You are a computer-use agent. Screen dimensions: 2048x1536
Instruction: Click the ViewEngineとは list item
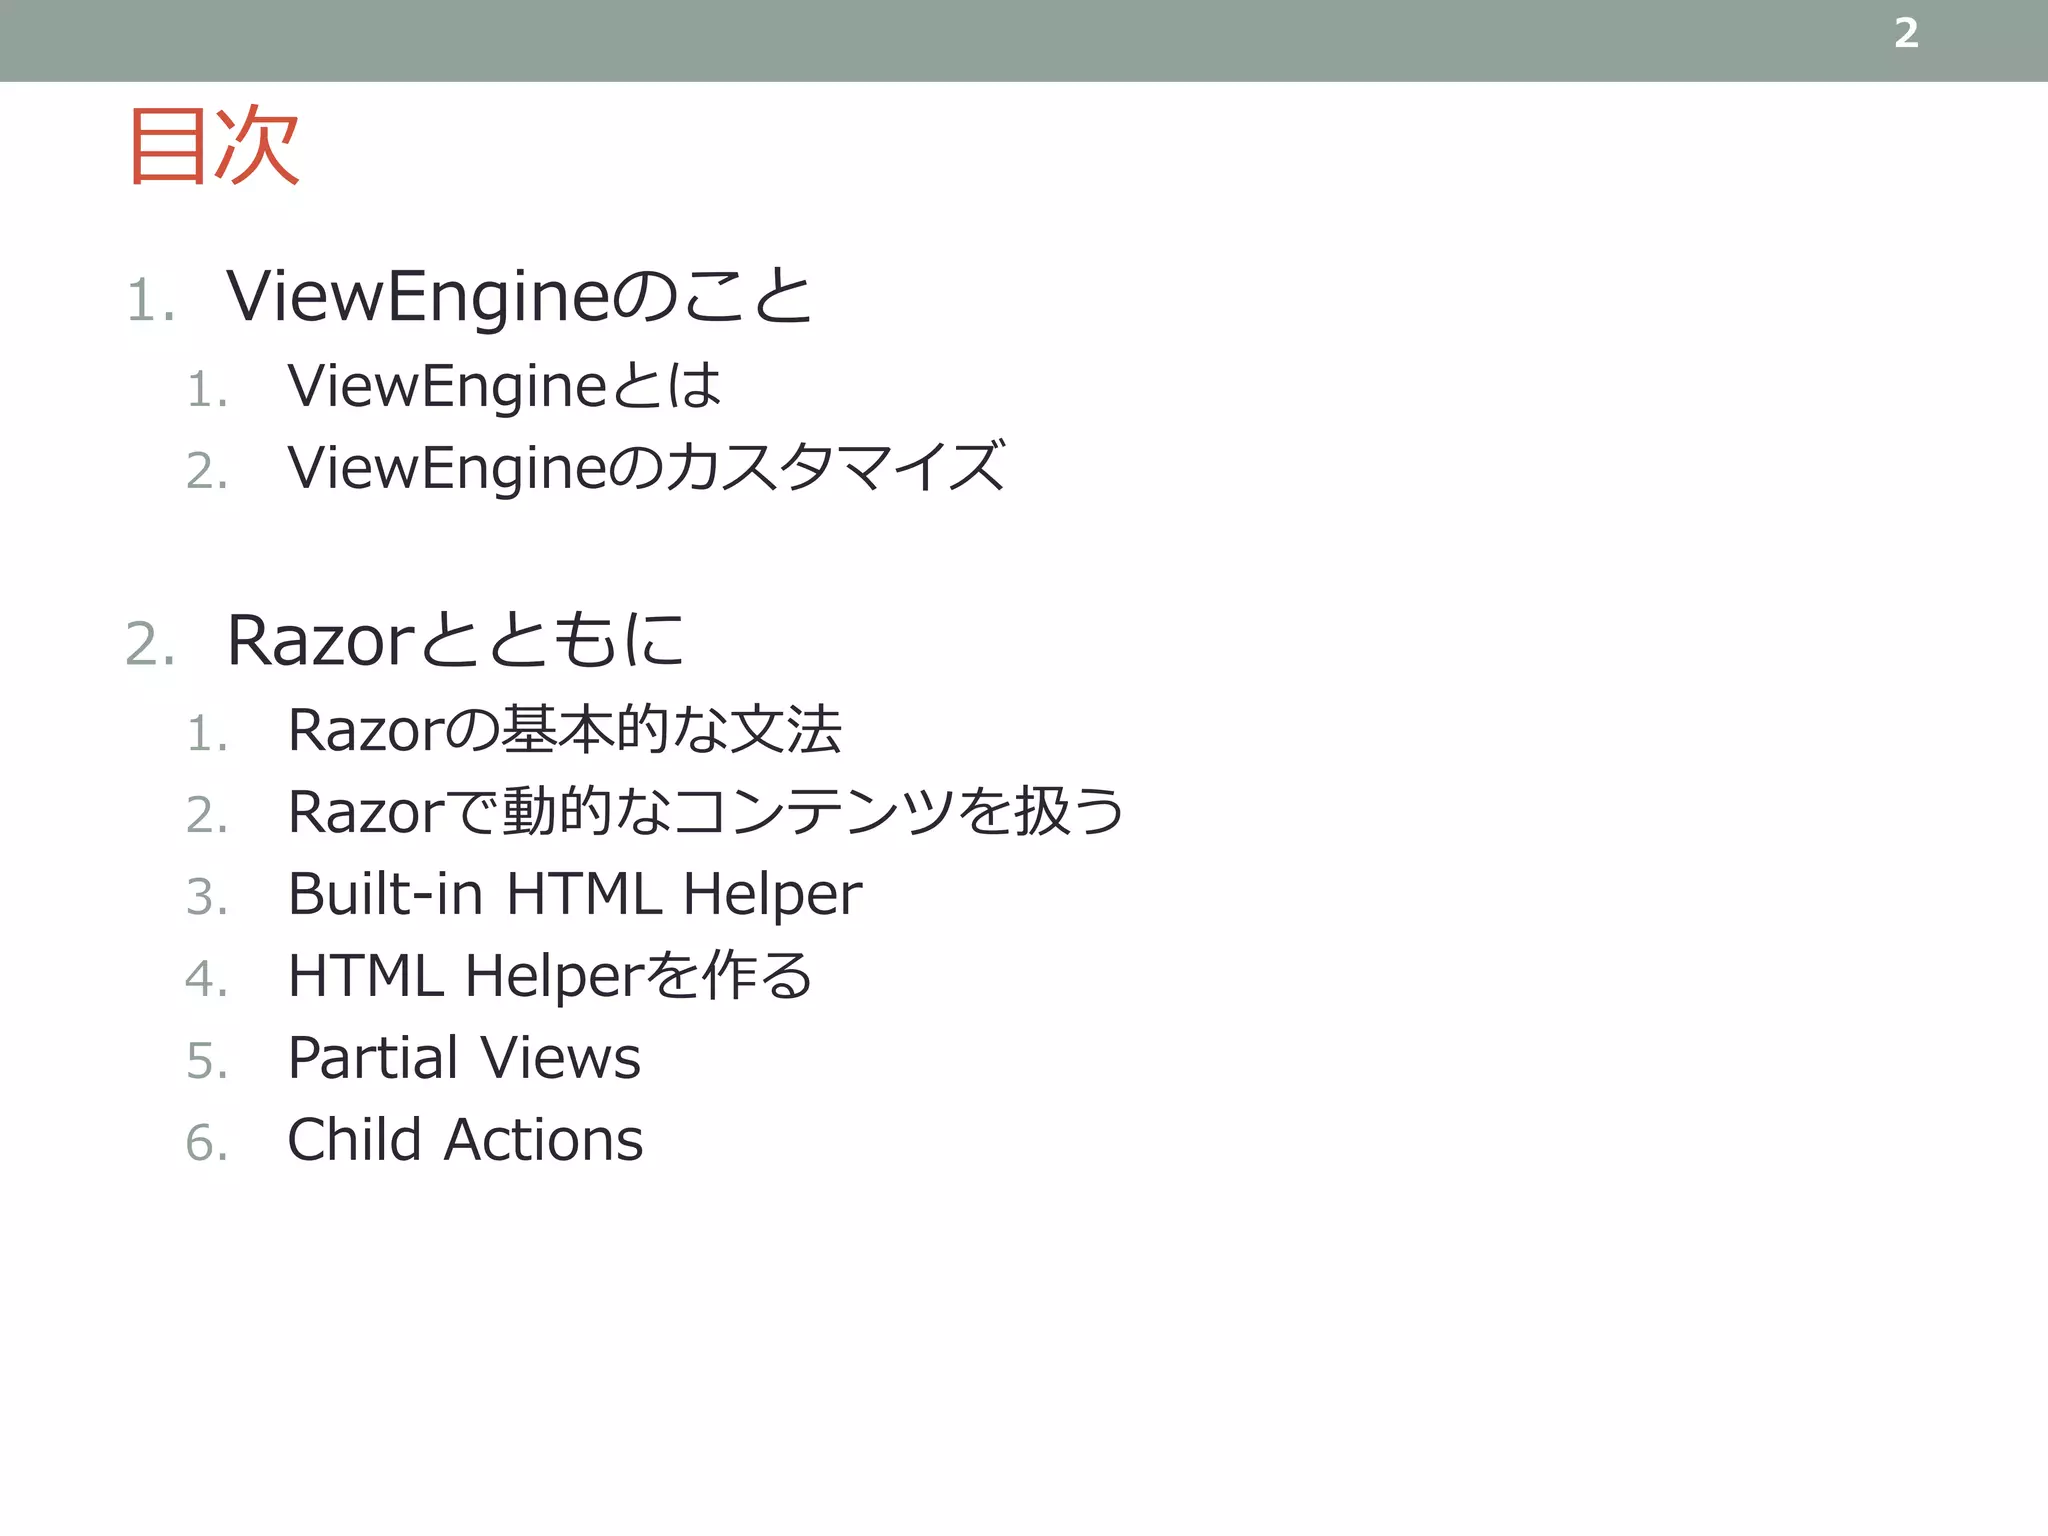click(503, 386)
